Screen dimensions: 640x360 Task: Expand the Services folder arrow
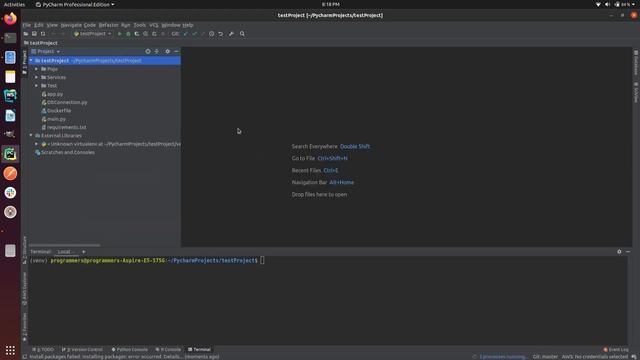click(37, 77)
